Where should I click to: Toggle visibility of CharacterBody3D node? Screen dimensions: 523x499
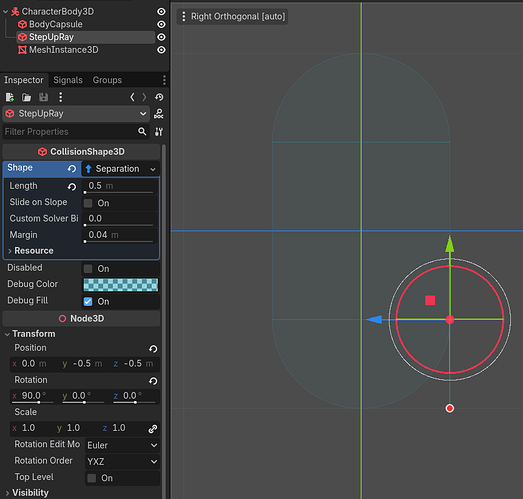pyautogui.click(x=161, y=12)
